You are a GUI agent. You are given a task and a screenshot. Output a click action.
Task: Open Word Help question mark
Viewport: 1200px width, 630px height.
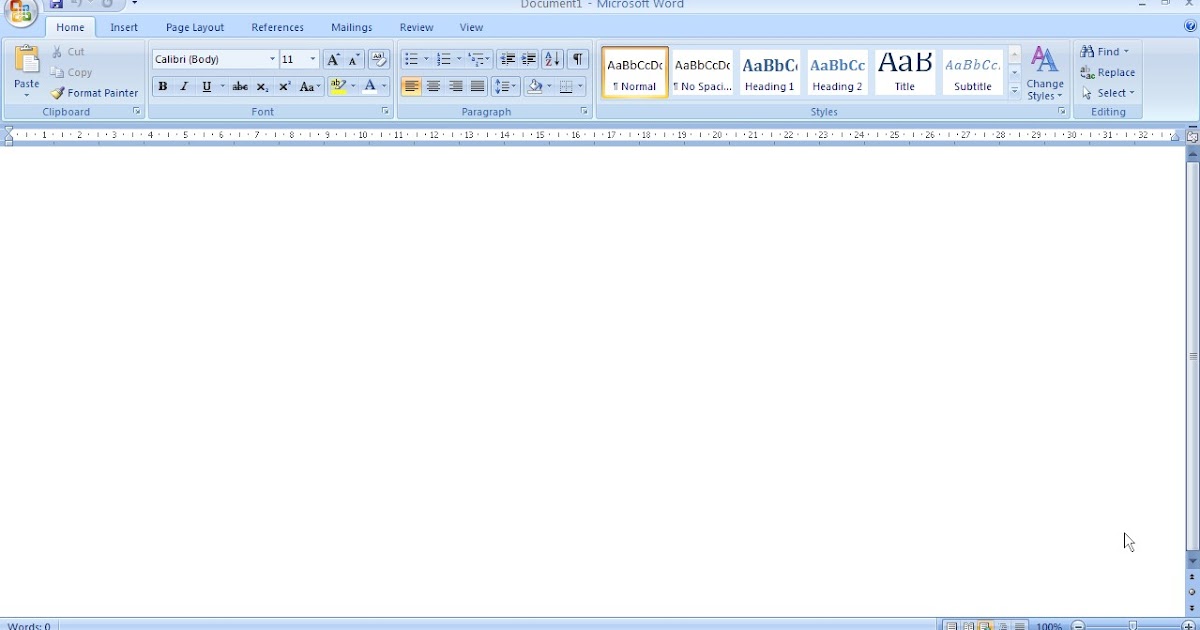tap(1190, 27)
